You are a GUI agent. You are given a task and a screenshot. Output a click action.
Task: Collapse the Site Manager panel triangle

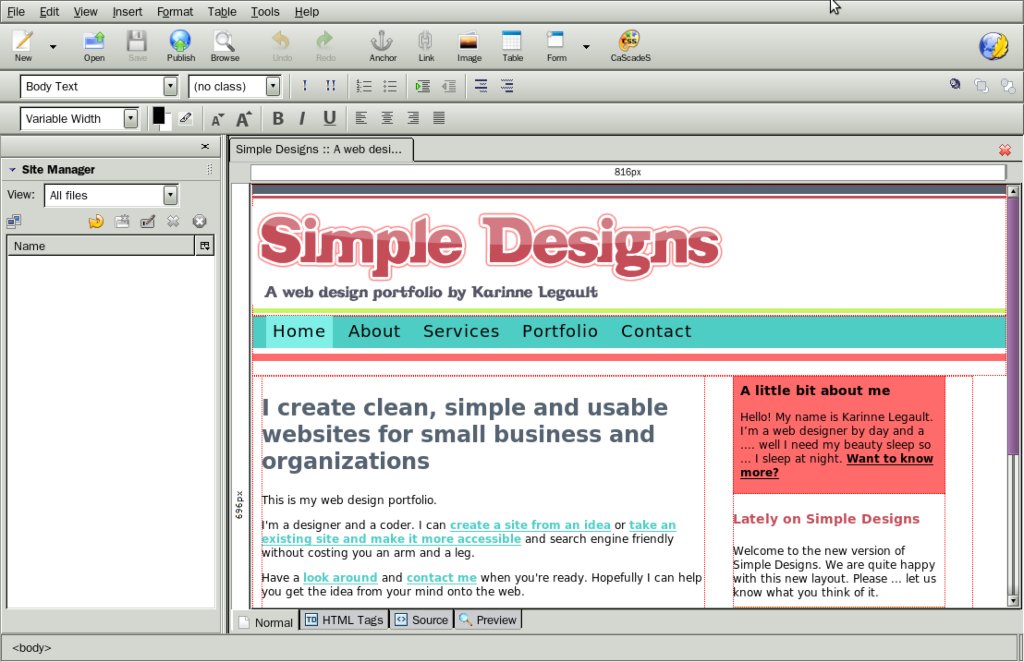12,170
